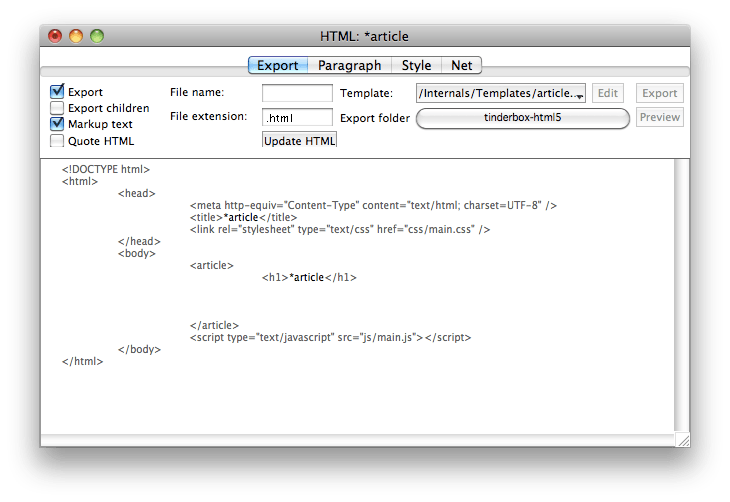Click the <h1>*article</h1> line
Screen dimensions: 730x502
pos(309,278)
